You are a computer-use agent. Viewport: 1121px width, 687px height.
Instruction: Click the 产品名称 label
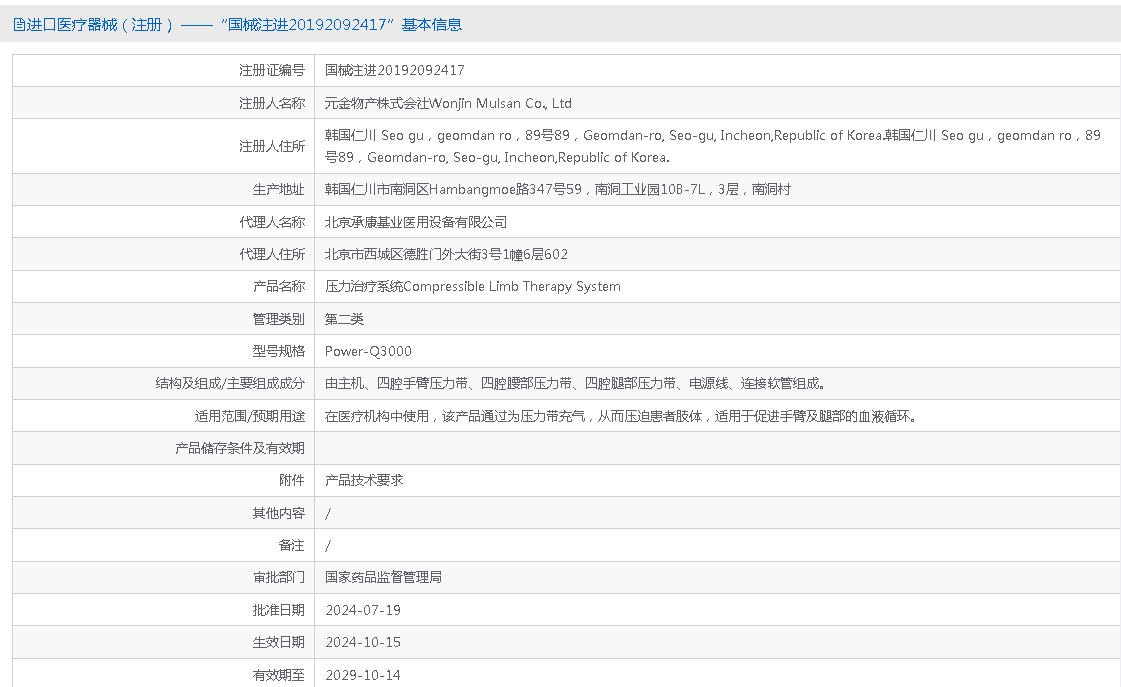coord(278,286)
